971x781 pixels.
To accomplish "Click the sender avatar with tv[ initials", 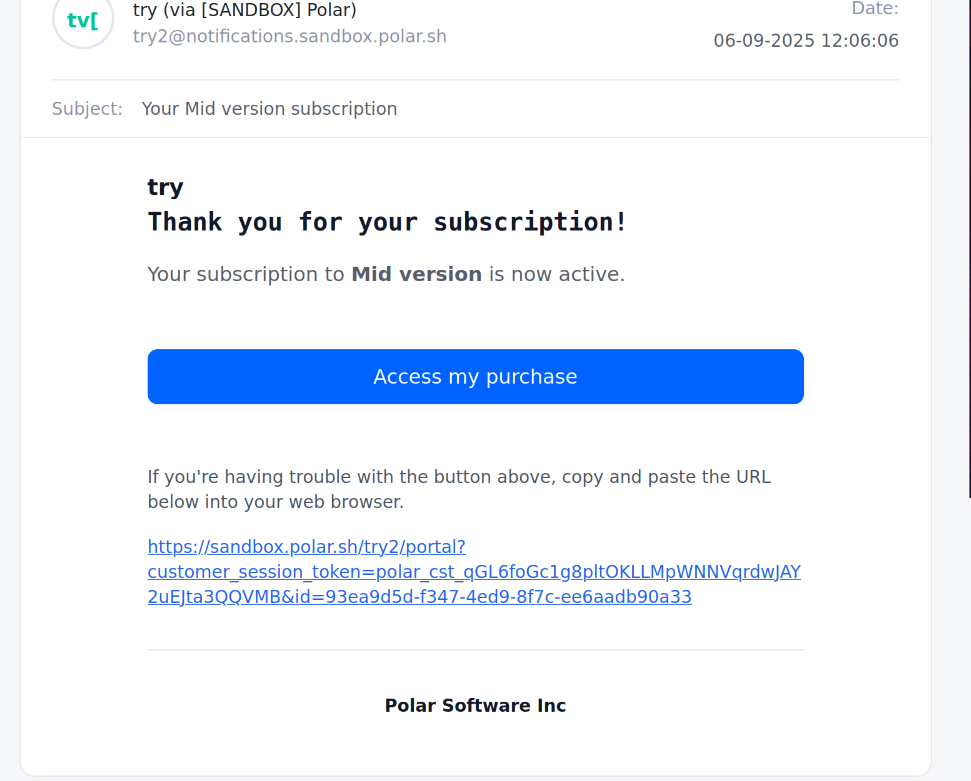I will 83,20.
